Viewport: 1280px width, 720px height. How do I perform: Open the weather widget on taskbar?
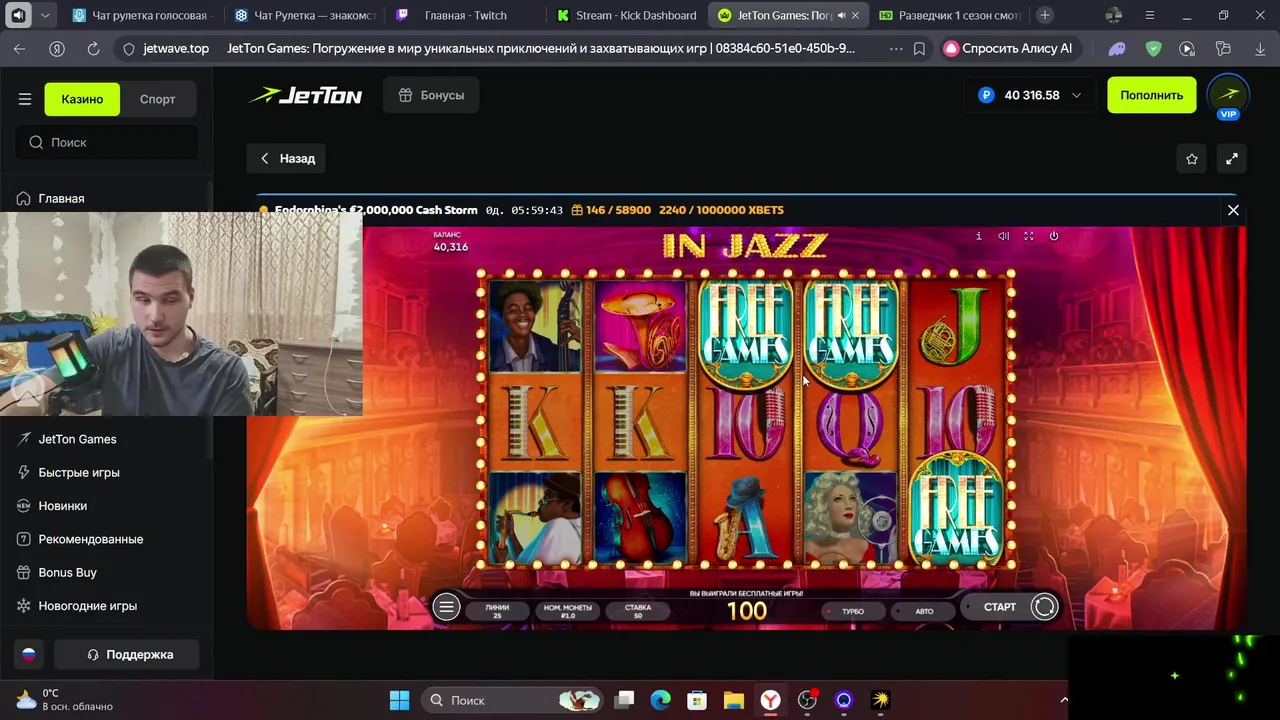[x=65, y=700]
